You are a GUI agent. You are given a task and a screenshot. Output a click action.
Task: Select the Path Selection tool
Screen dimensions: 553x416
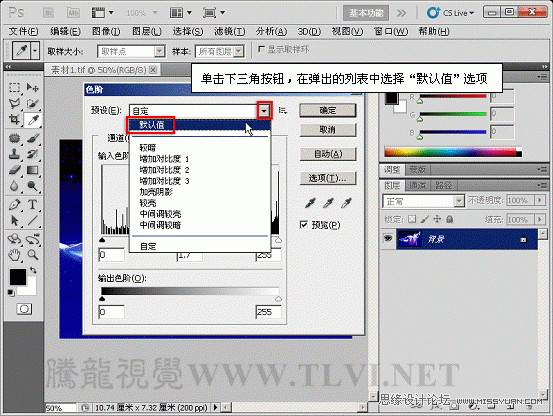coord(14,221)
